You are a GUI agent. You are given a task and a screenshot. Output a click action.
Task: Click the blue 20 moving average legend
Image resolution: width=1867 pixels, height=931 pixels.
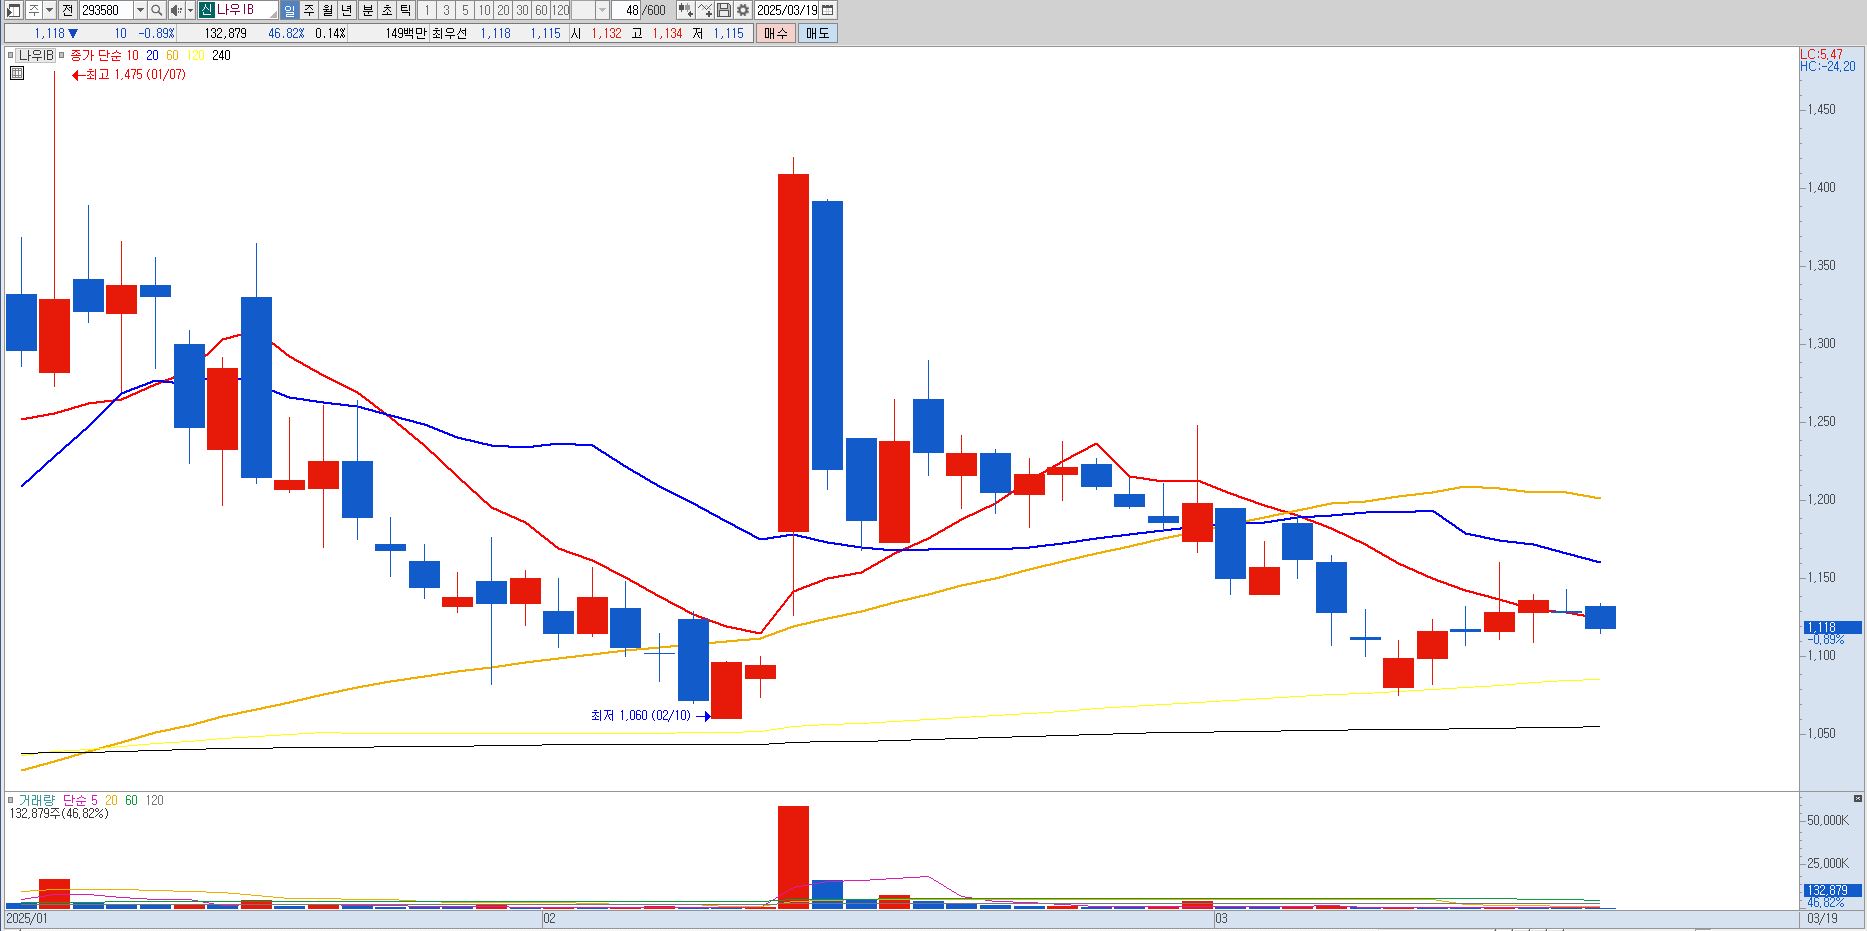152,56
